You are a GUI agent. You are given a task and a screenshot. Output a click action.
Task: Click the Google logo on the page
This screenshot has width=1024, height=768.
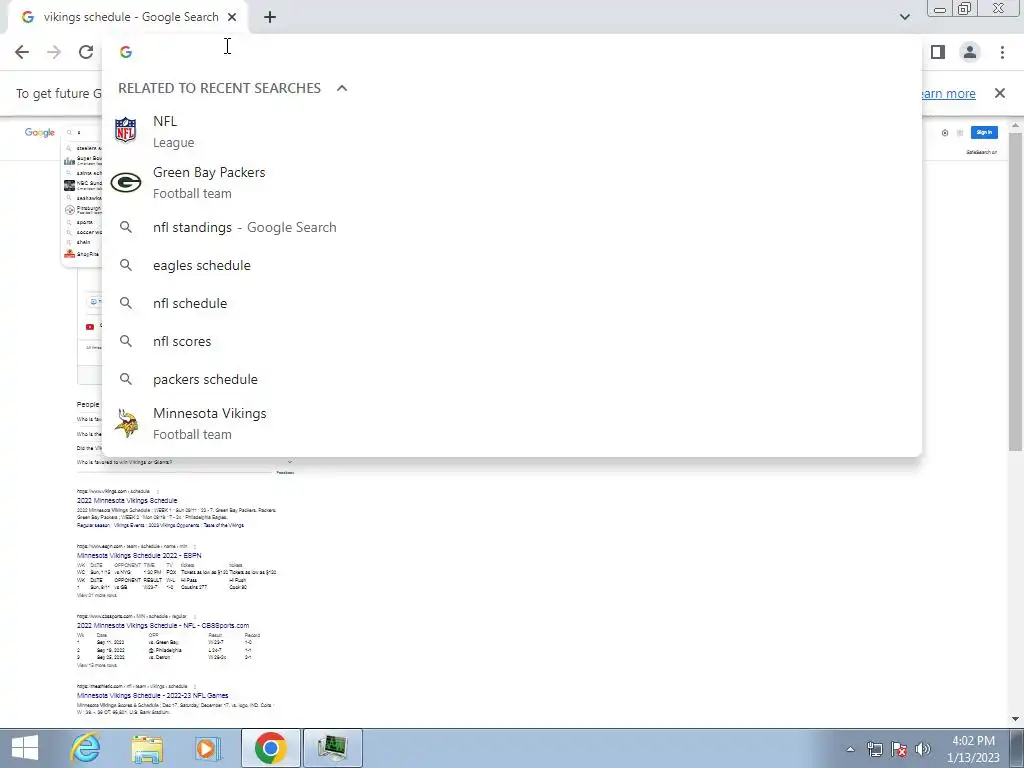click(40, 133)
